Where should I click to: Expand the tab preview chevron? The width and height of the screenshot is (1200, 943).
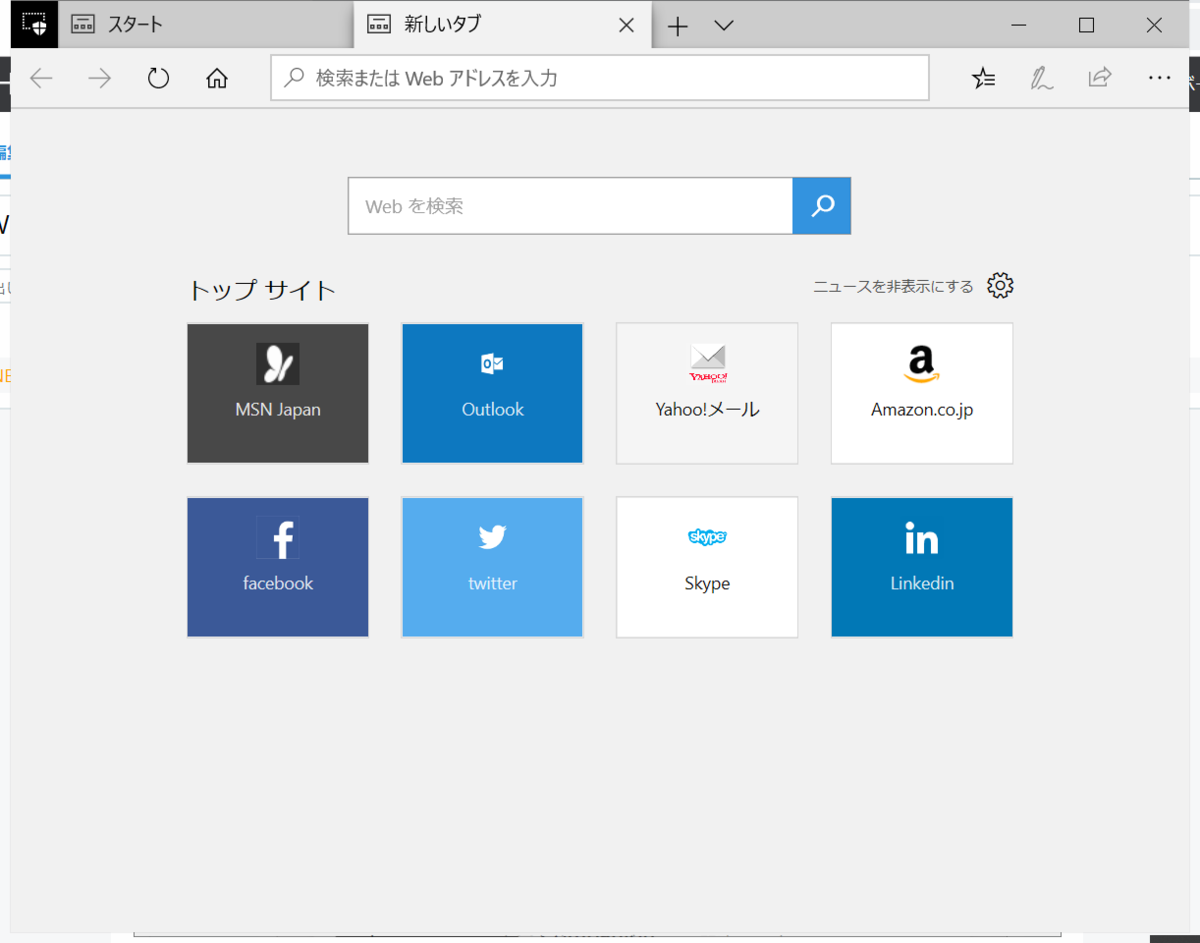point(725,26)
